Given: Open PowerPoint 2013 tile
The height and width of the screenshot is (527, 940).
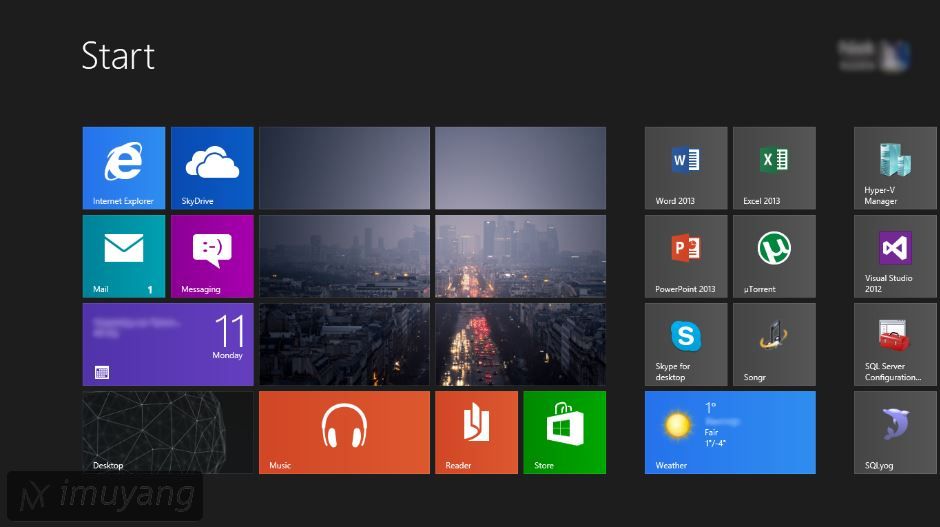Looking at the screenshot, I should pos(686,256).
